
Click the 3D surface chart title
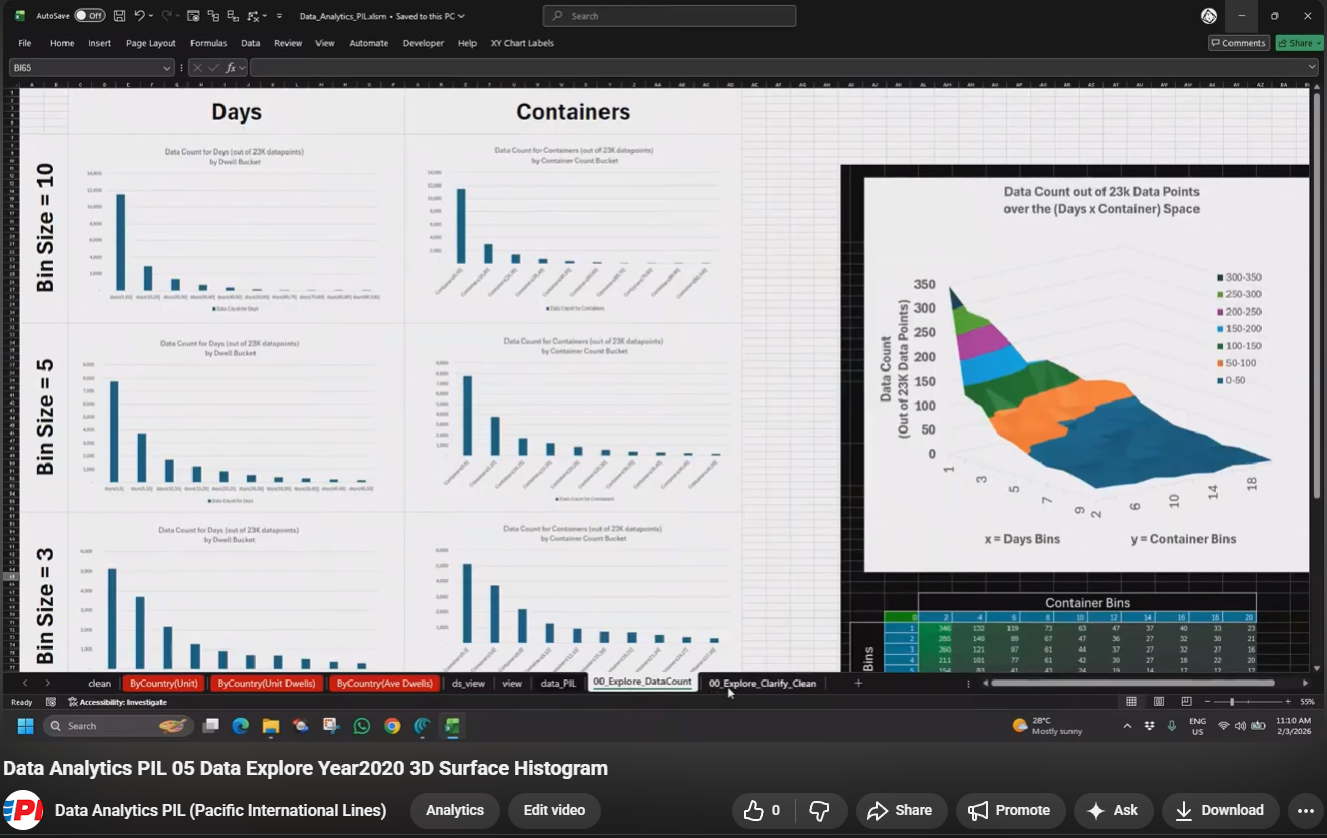1101,200
